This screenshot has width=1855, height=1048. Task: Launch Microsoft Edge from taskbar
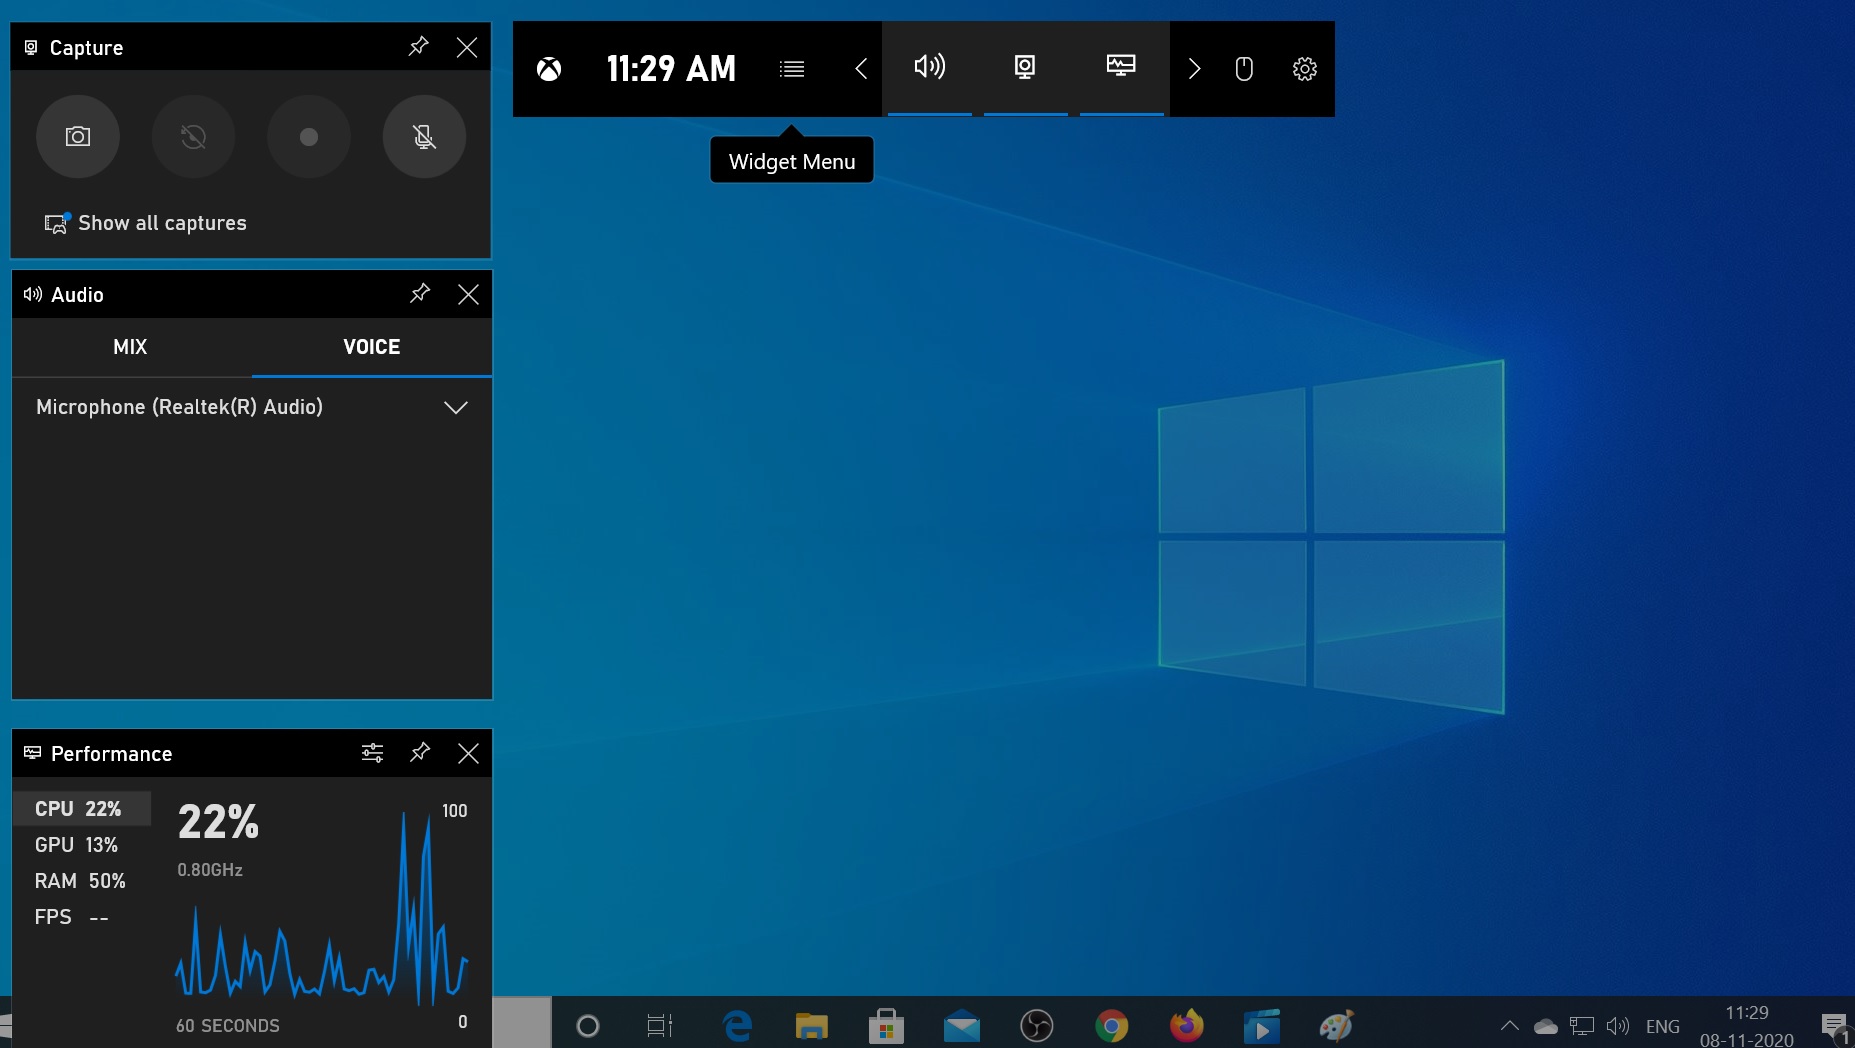click(x=737, y=1025)
